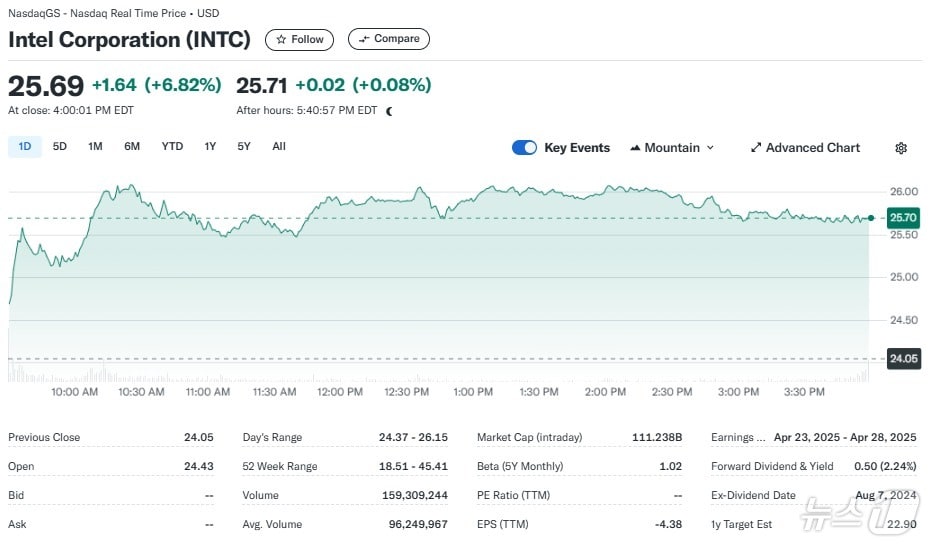This screenshot has width=930, height=547.
Task: Click the star icon in Follow button
Action: 282,39
